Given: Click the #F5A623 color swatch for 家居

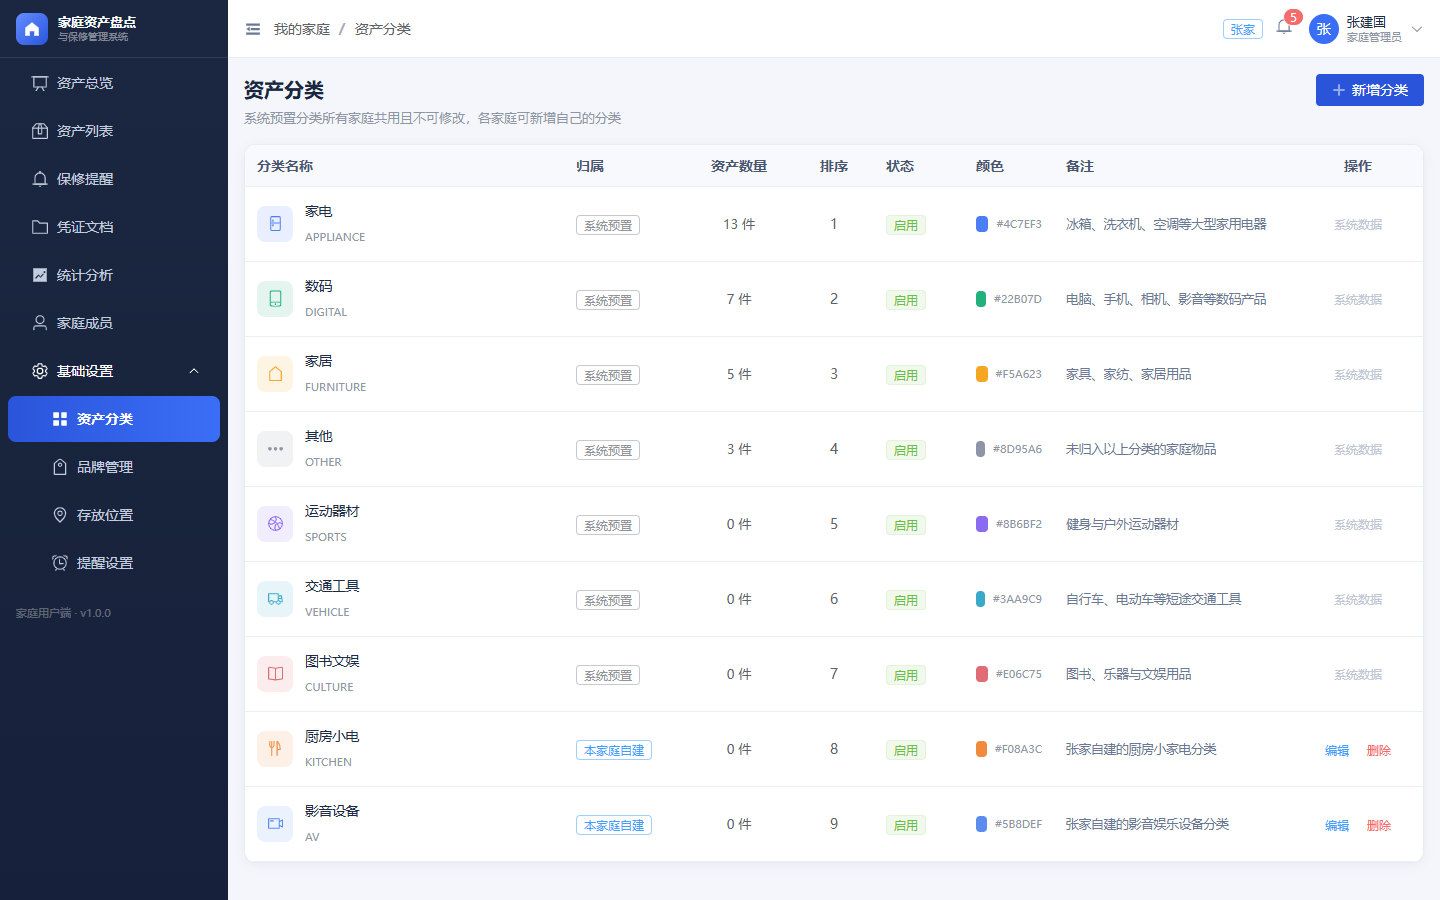Looking at the screenshot, I should point(982,374).
